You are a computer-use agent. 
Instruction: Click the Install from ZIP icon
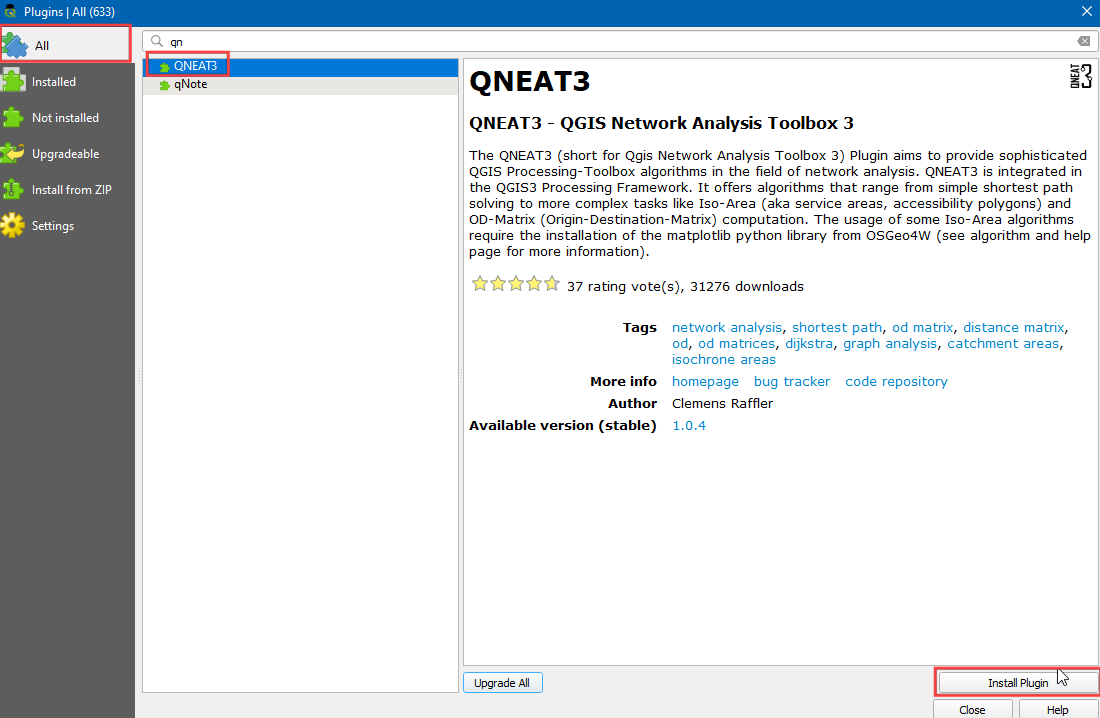(x=14, y=190)
